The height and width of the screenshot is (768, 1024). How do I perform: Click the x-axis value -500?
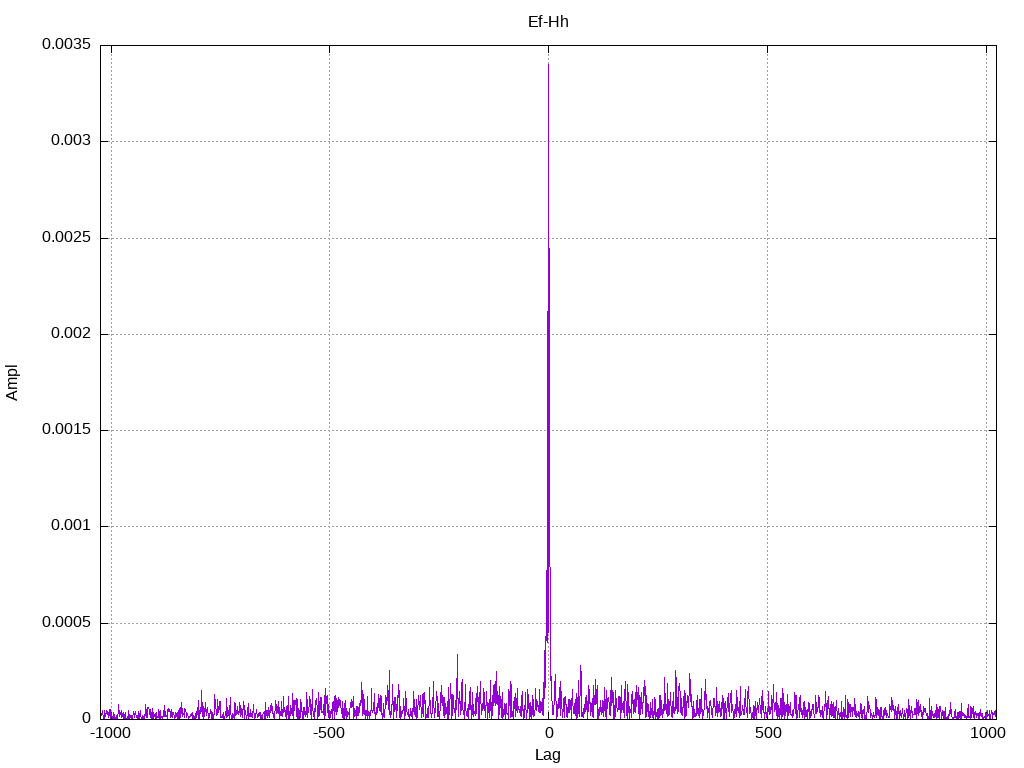(328, 733)
